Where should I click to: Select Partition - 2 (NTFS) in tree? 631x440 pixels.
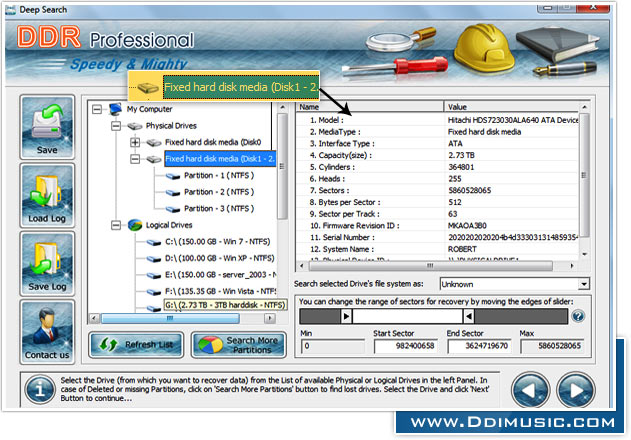(218, 191)
